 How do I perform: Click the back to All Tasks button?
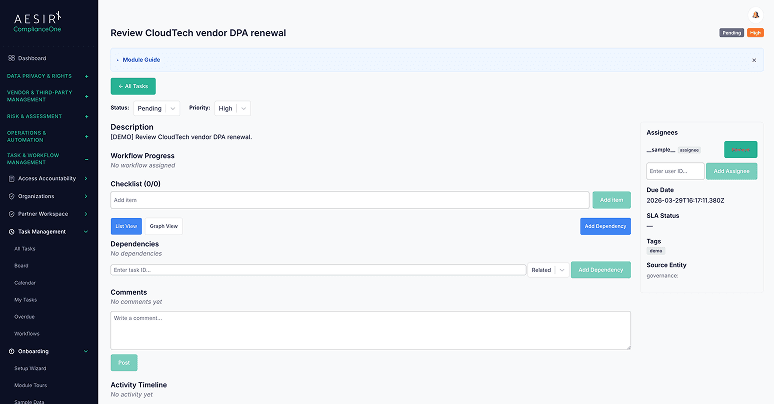133,86
